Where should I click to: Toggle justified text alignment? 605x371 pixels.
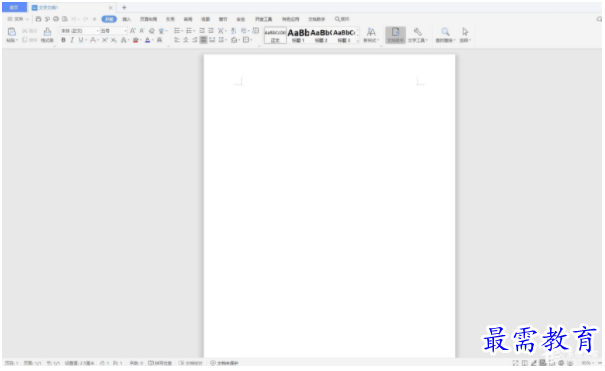pos(203,40)
